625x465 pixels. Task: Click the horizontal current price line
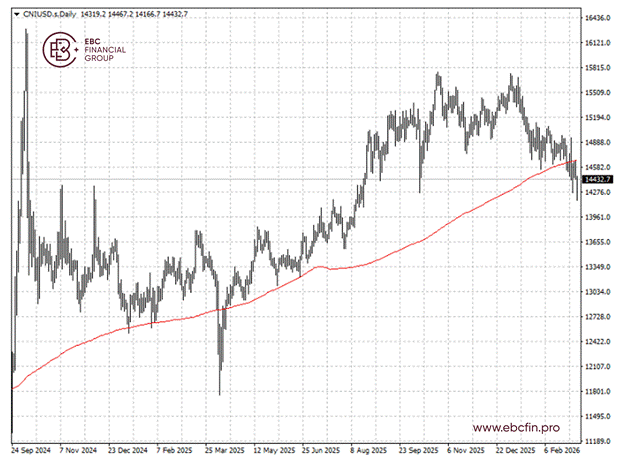click(x=300, y=179)
